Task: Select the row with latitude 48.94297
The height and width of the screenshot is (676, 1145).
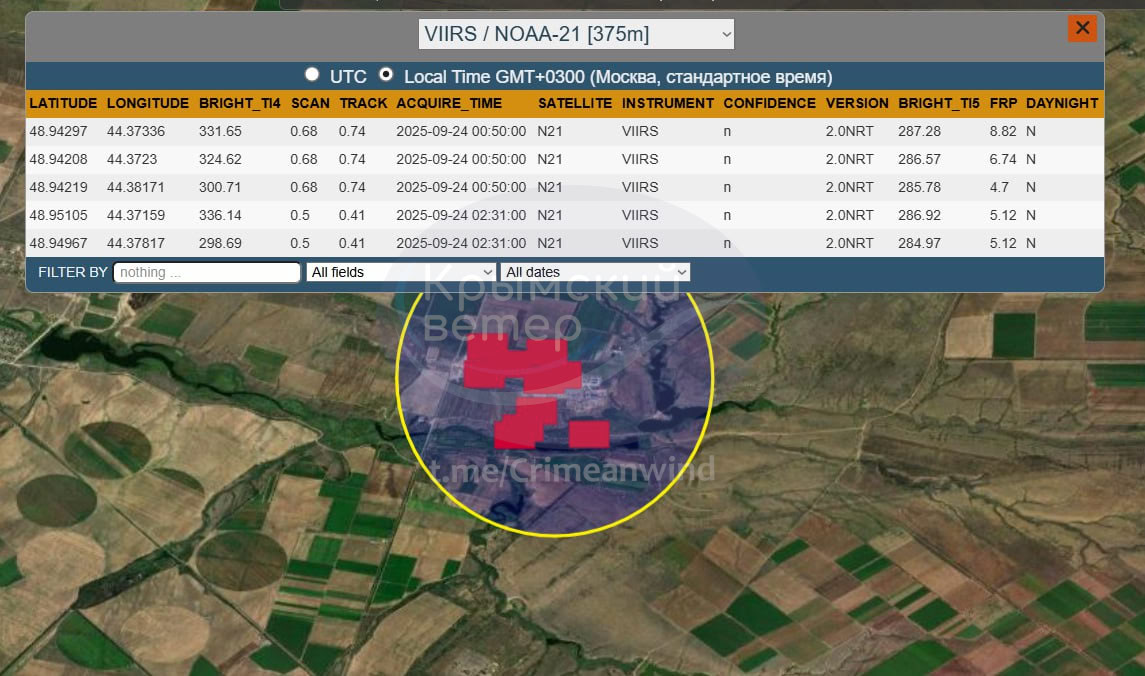Action: tap(58, 131)
